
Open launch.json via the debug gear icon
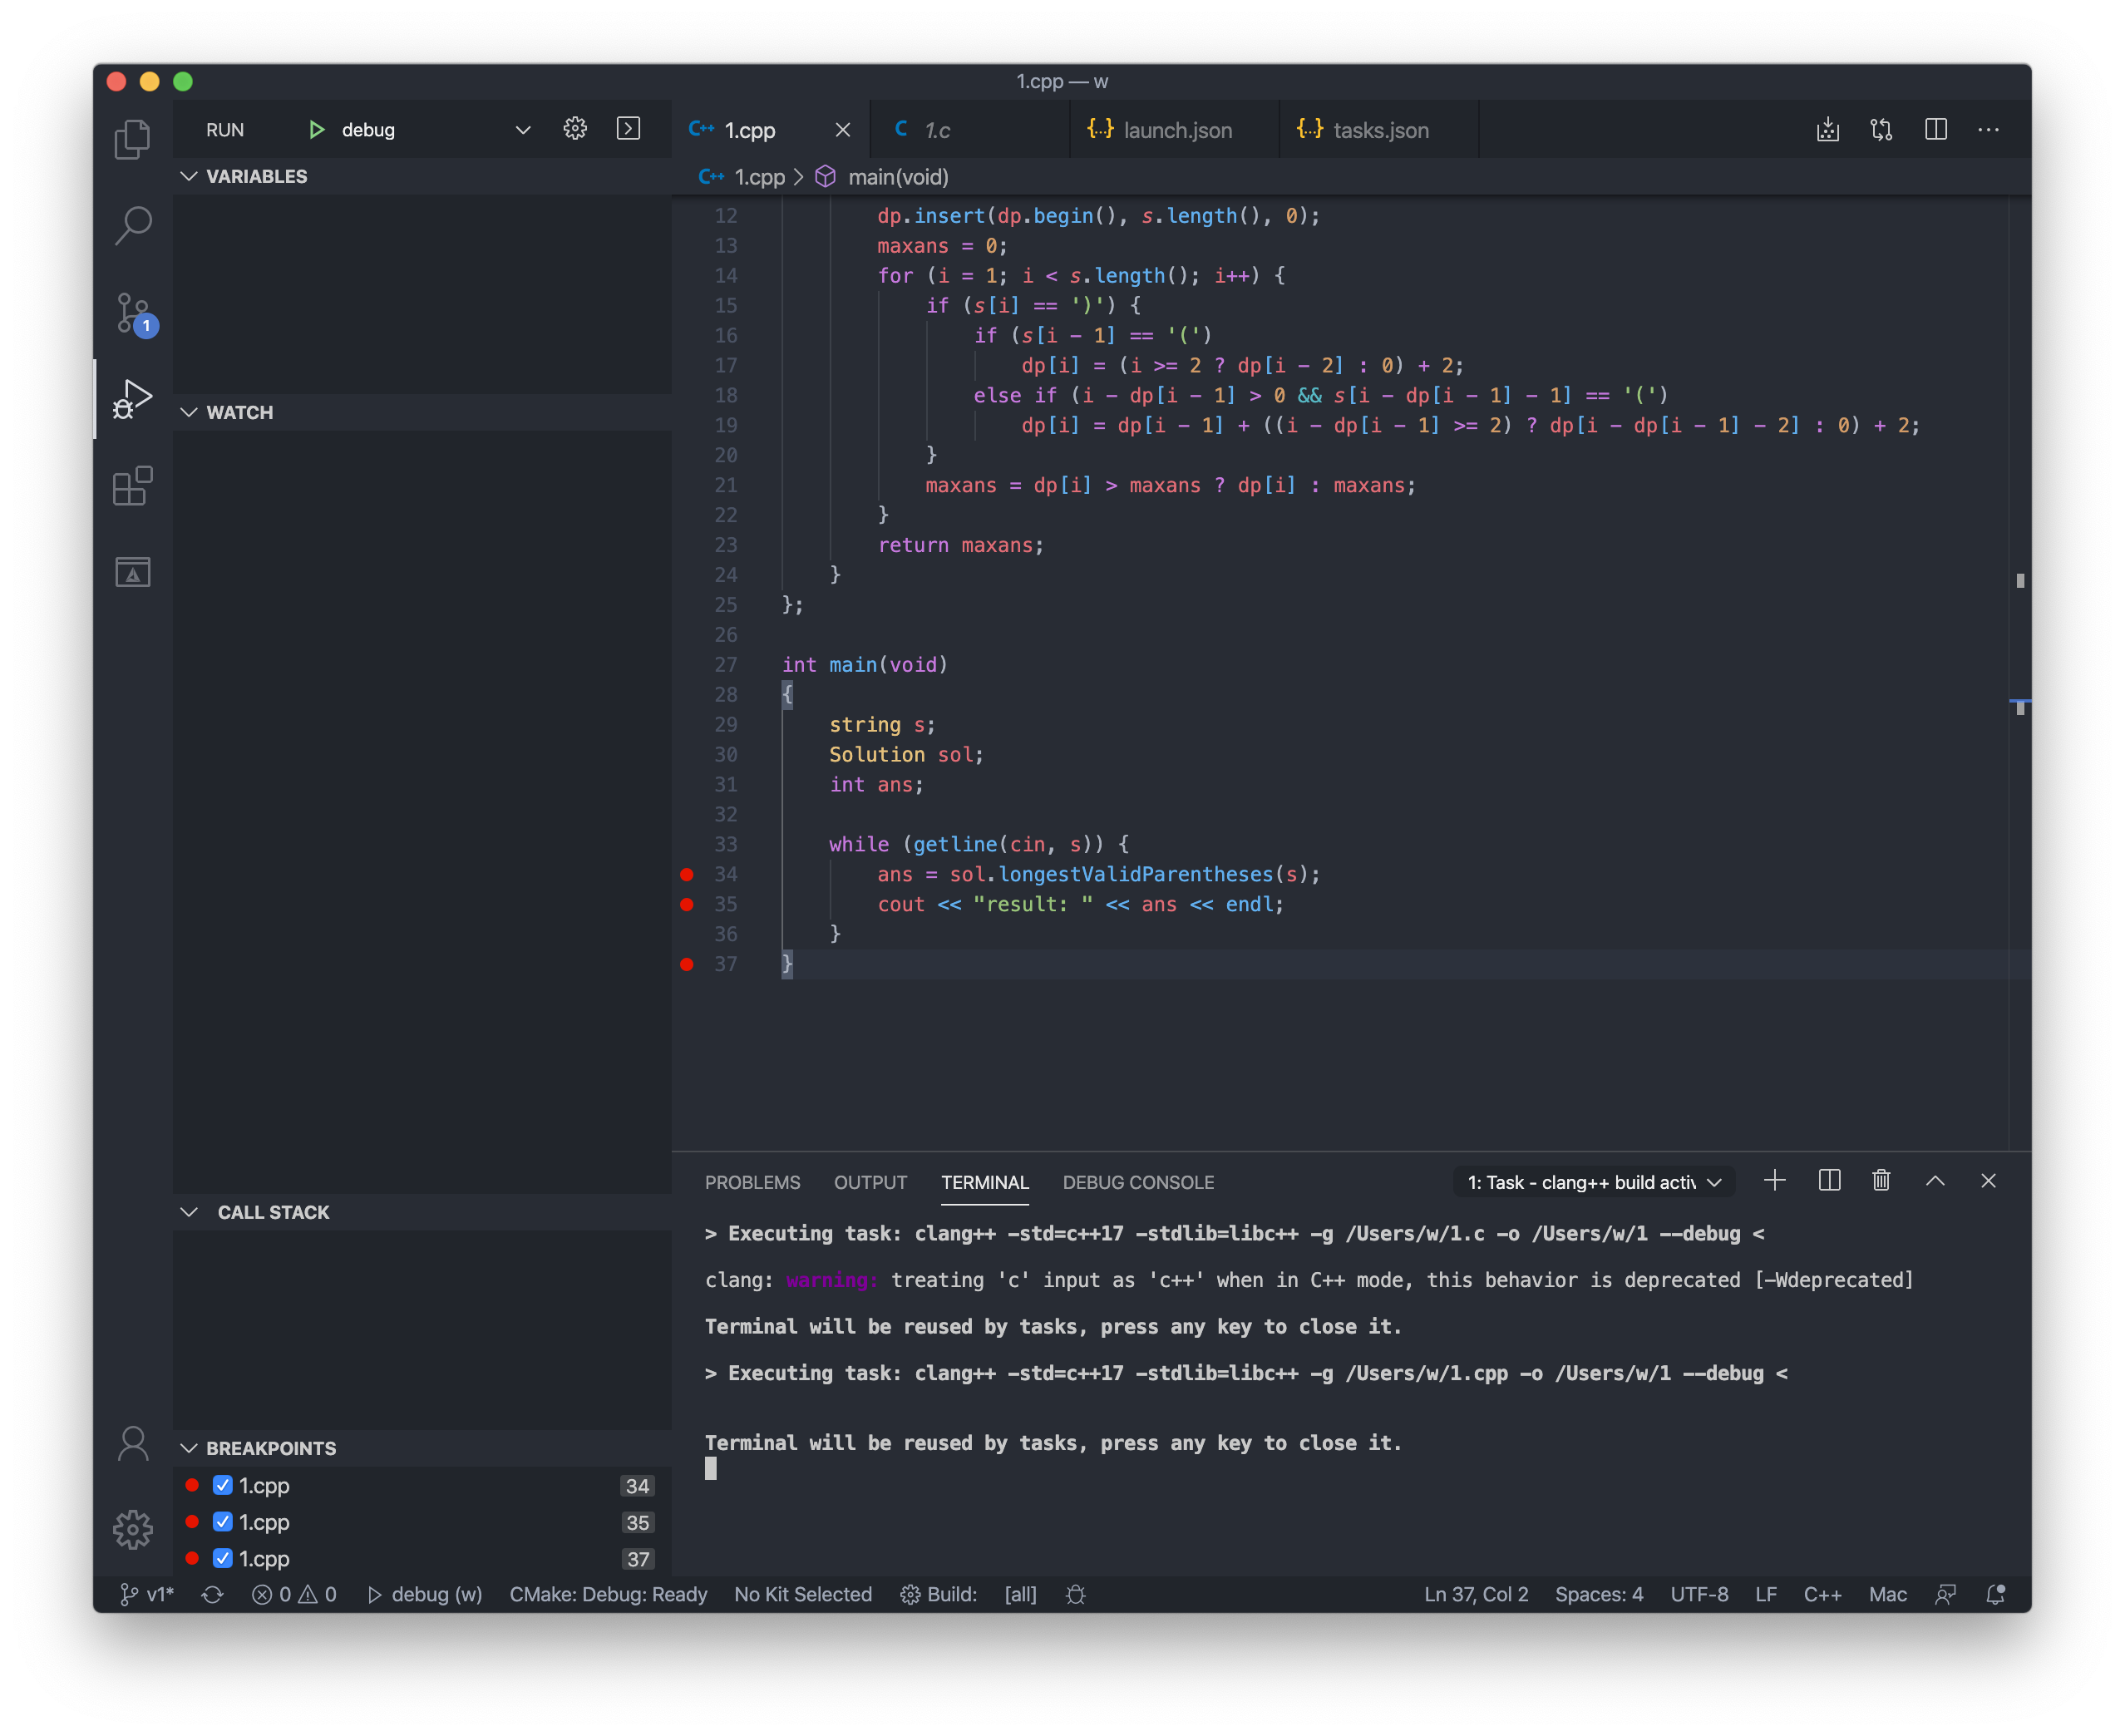(575, 129)
